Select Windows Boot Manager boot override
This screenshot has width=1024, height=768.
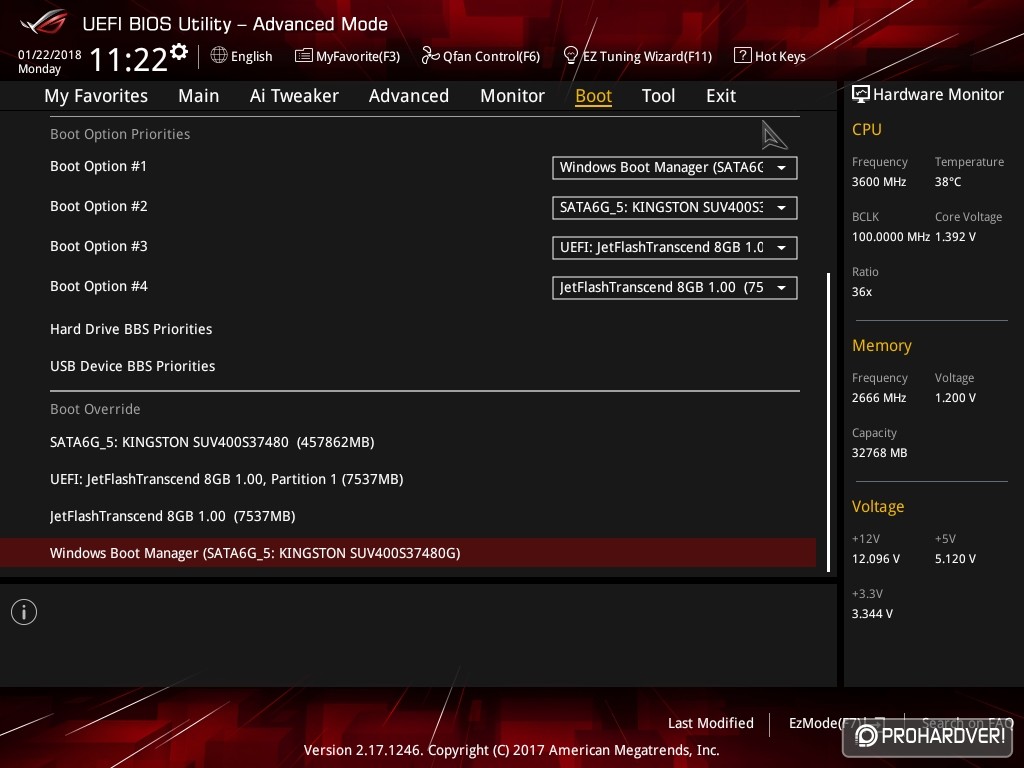[x=408, y=553]
